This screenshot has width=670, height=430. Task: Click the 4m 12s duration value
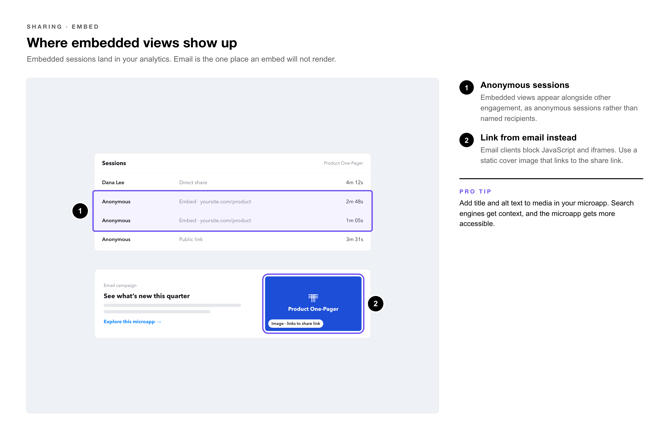point(354,183)
